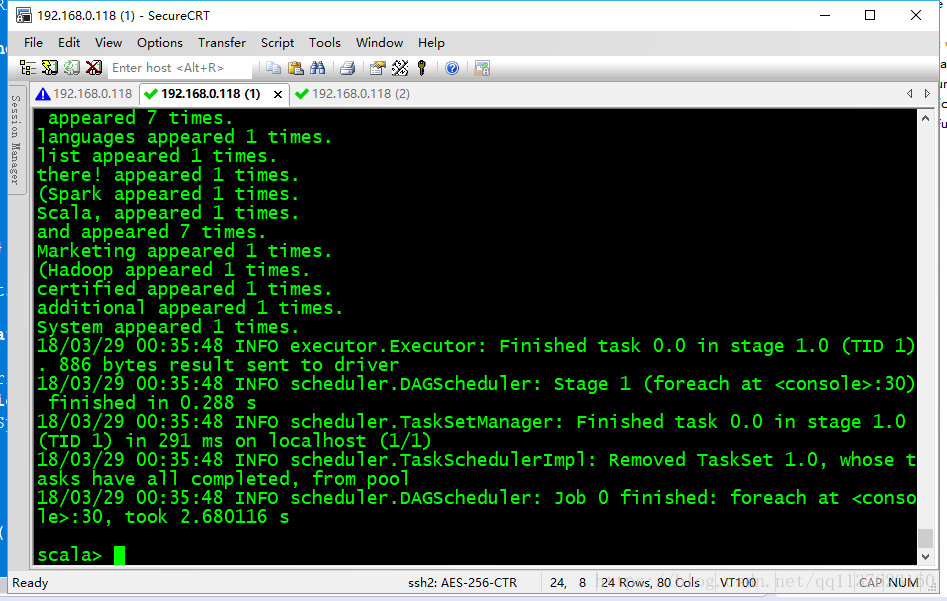This screenshot has width=947, height=601.
Task: Click the terminal scrollbar thumb
Action: coord(925,538)
